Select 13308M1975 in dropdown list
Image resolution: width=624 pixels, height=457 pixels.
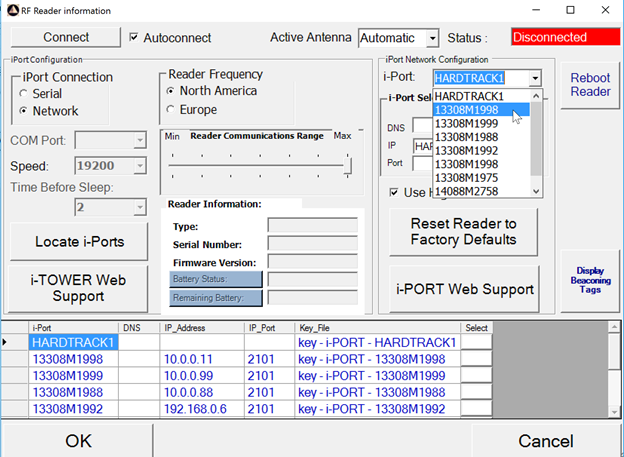[x=482, y=178]
